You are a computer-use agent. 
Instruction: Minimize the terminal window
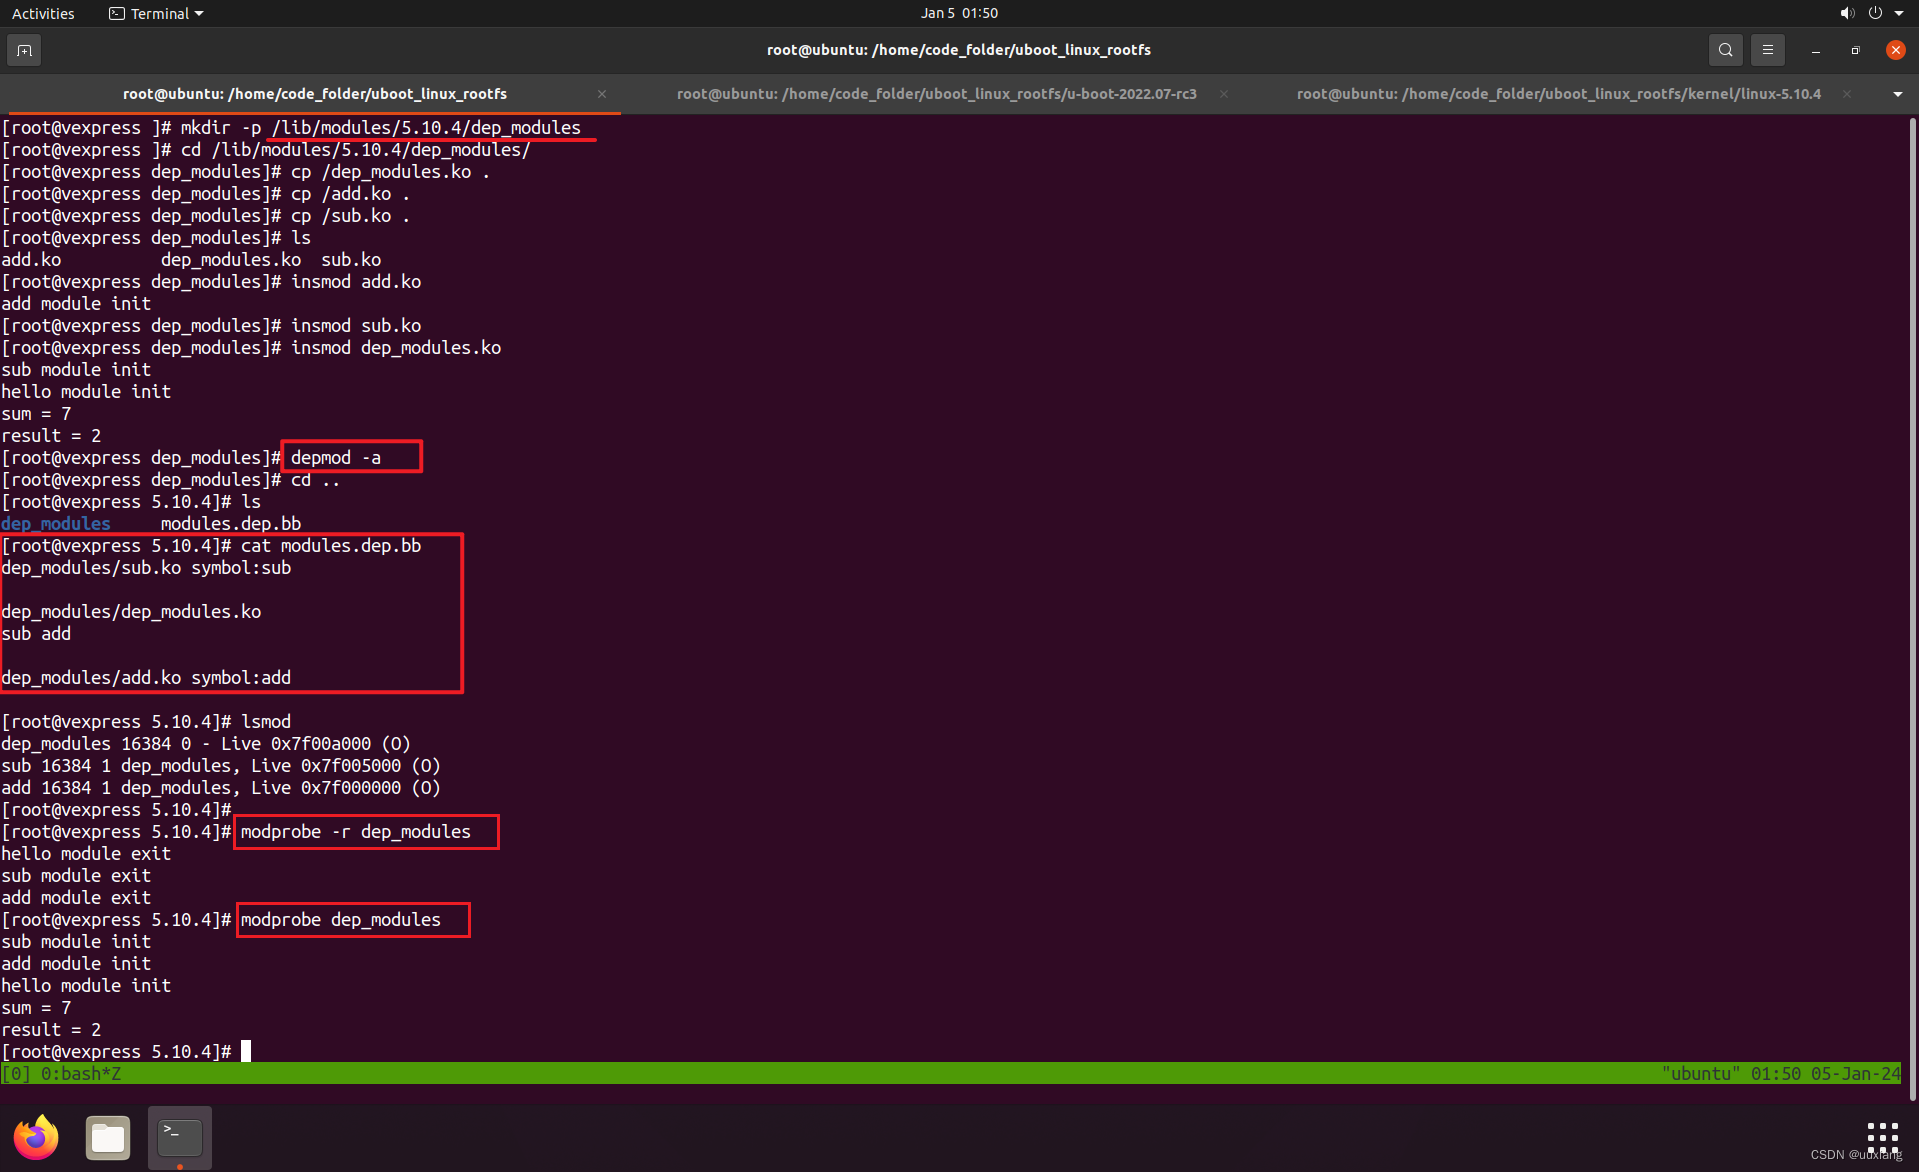pos(1815,50)
